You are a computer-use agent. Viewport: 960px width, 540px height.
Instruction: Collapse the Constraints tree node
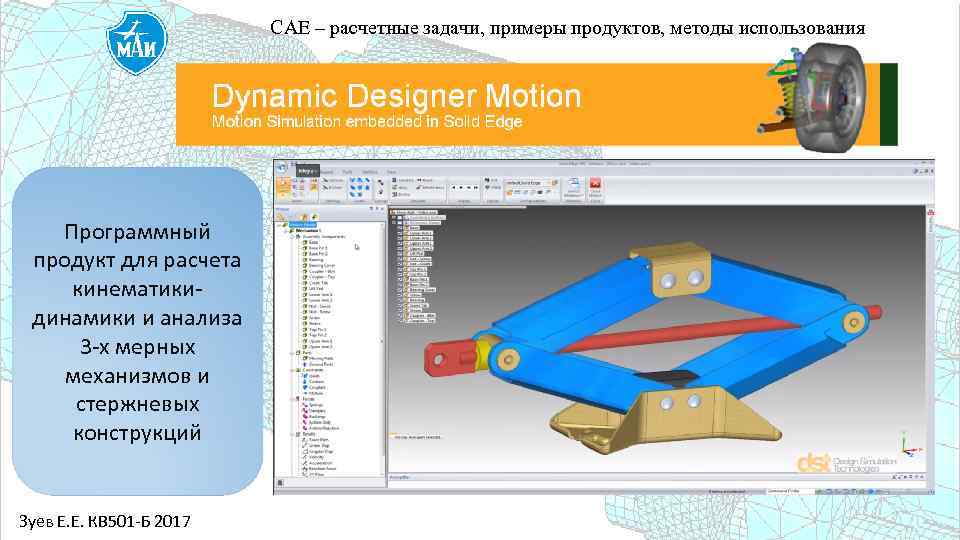pos(292,370)
